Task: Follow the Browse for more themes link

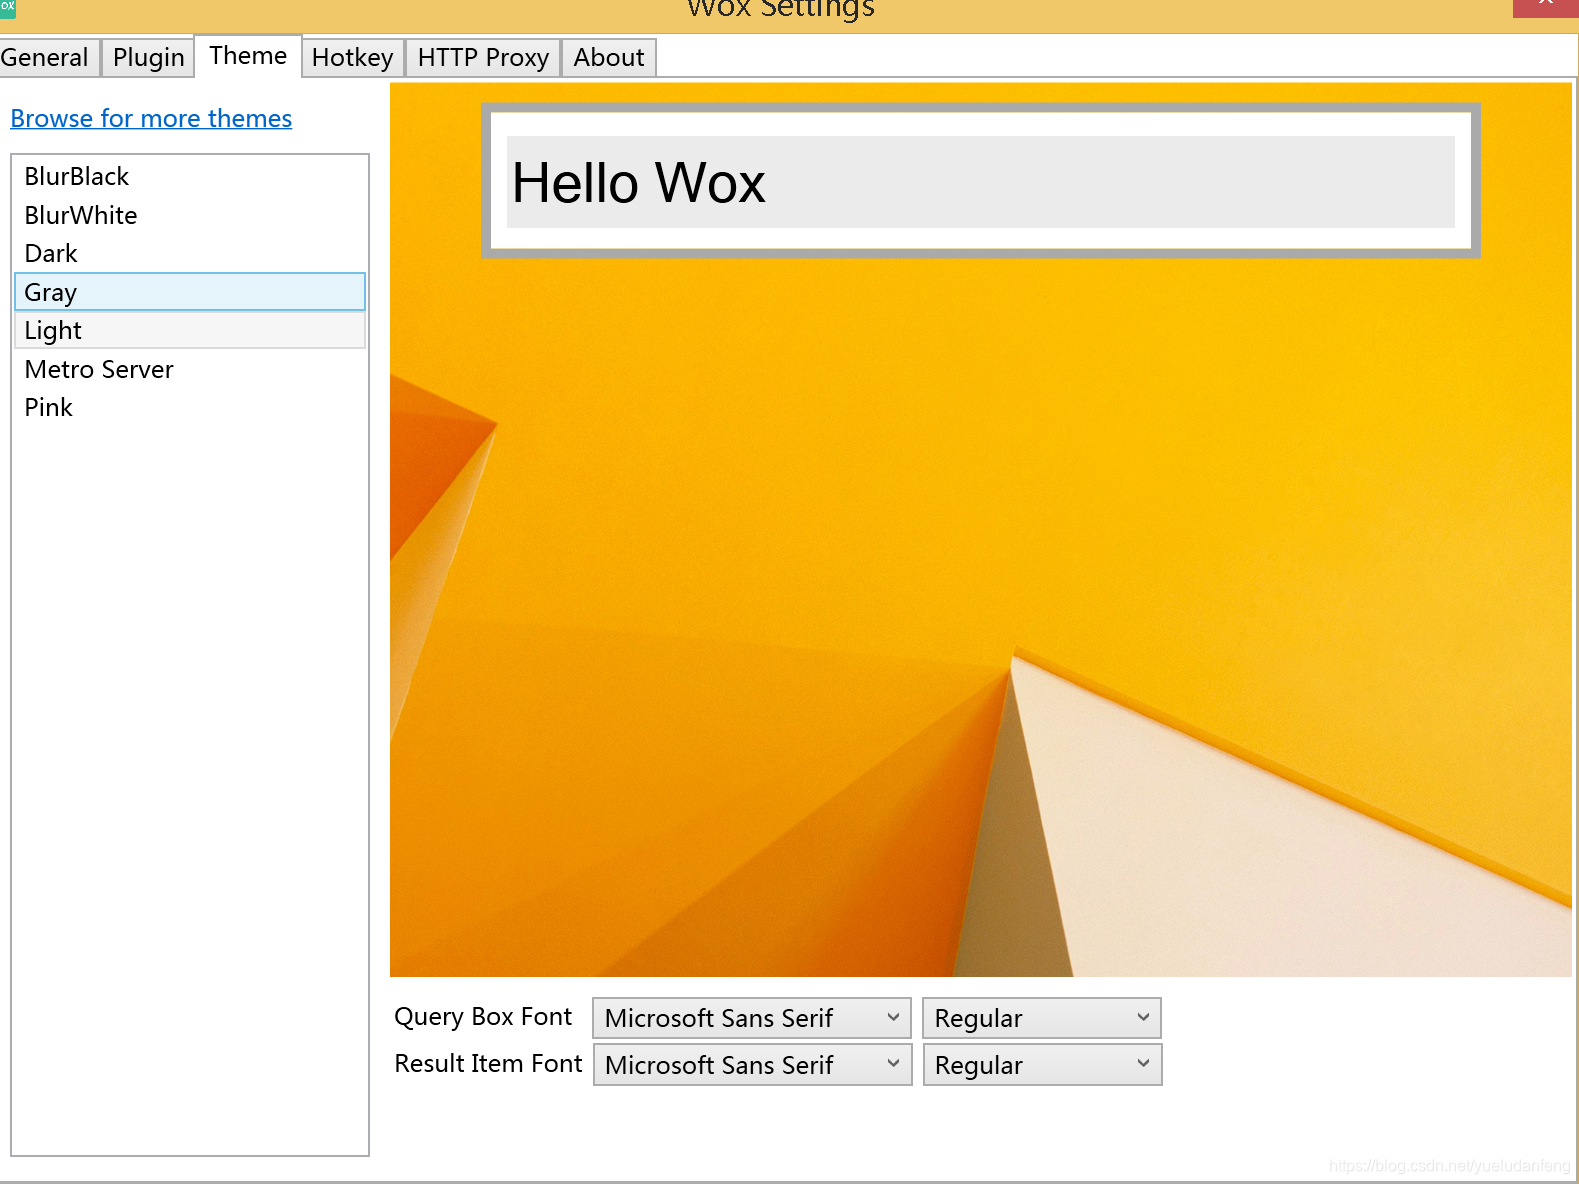Action: click(151, 118)
